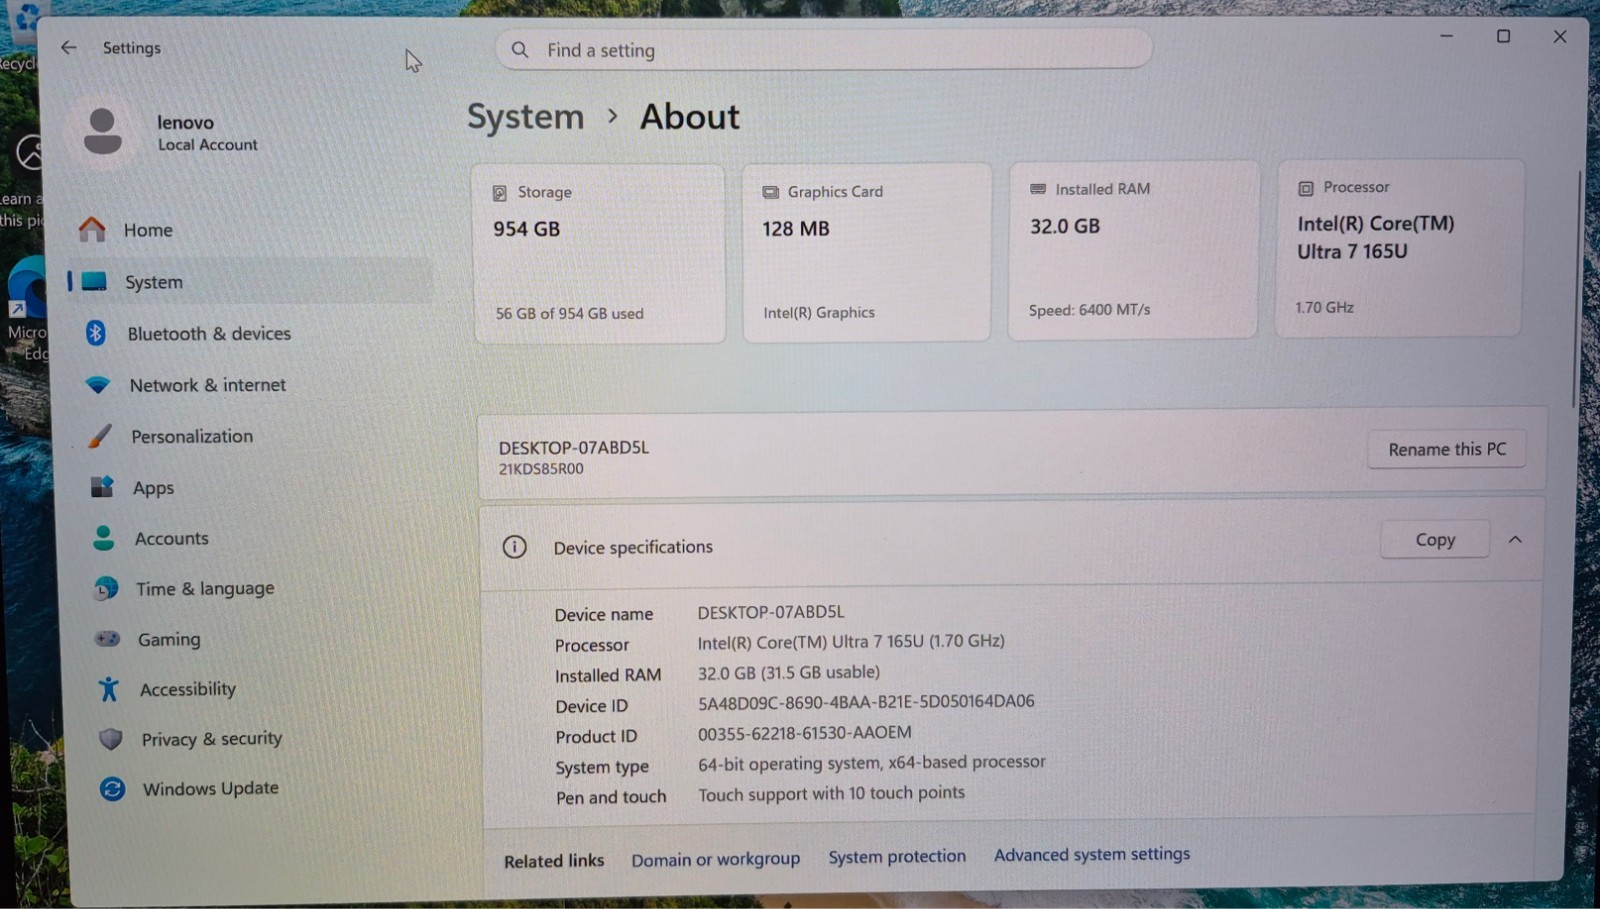Open Privacy & security settings
The width and height of the screenshot is (1600, 909).
tap(108, 739)
